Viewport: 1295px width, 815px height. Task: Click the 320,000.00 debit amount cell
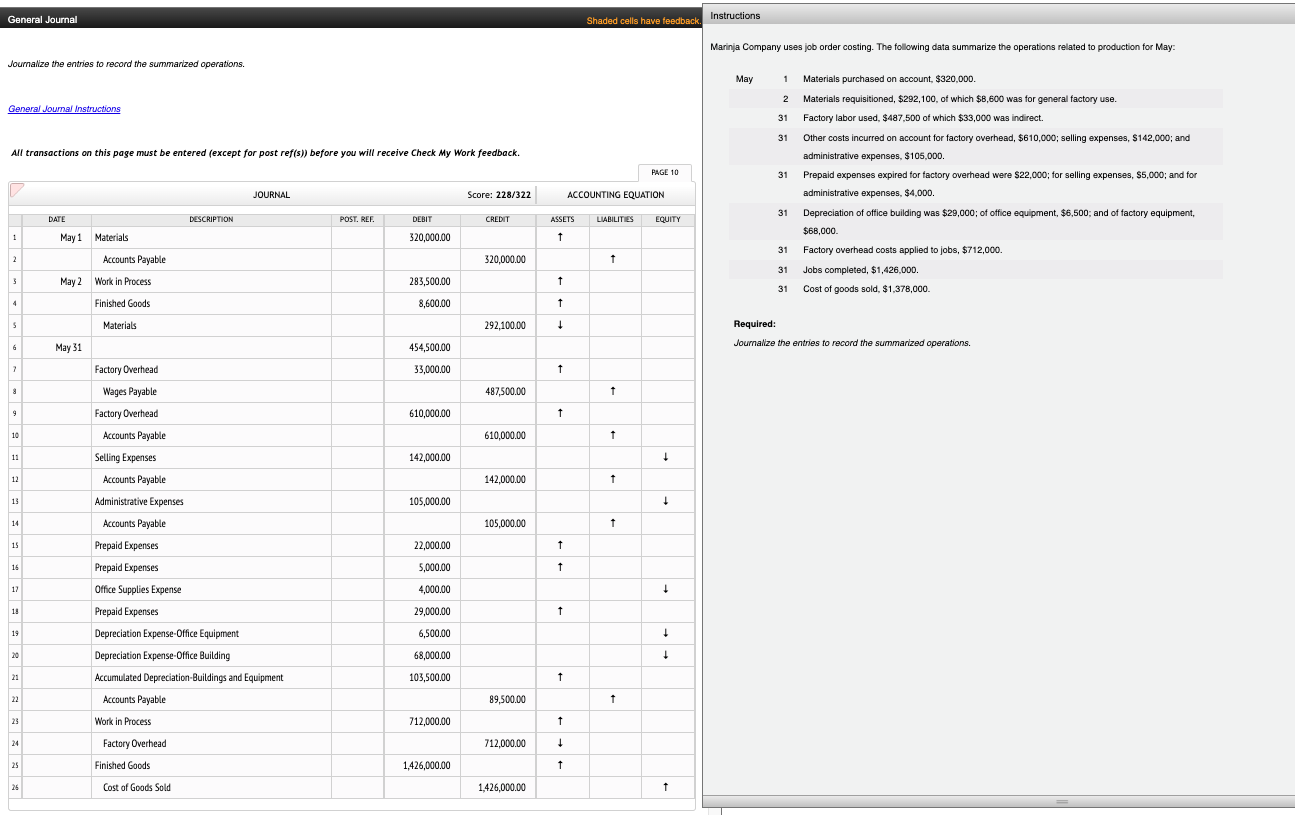(x=422, y=237)
